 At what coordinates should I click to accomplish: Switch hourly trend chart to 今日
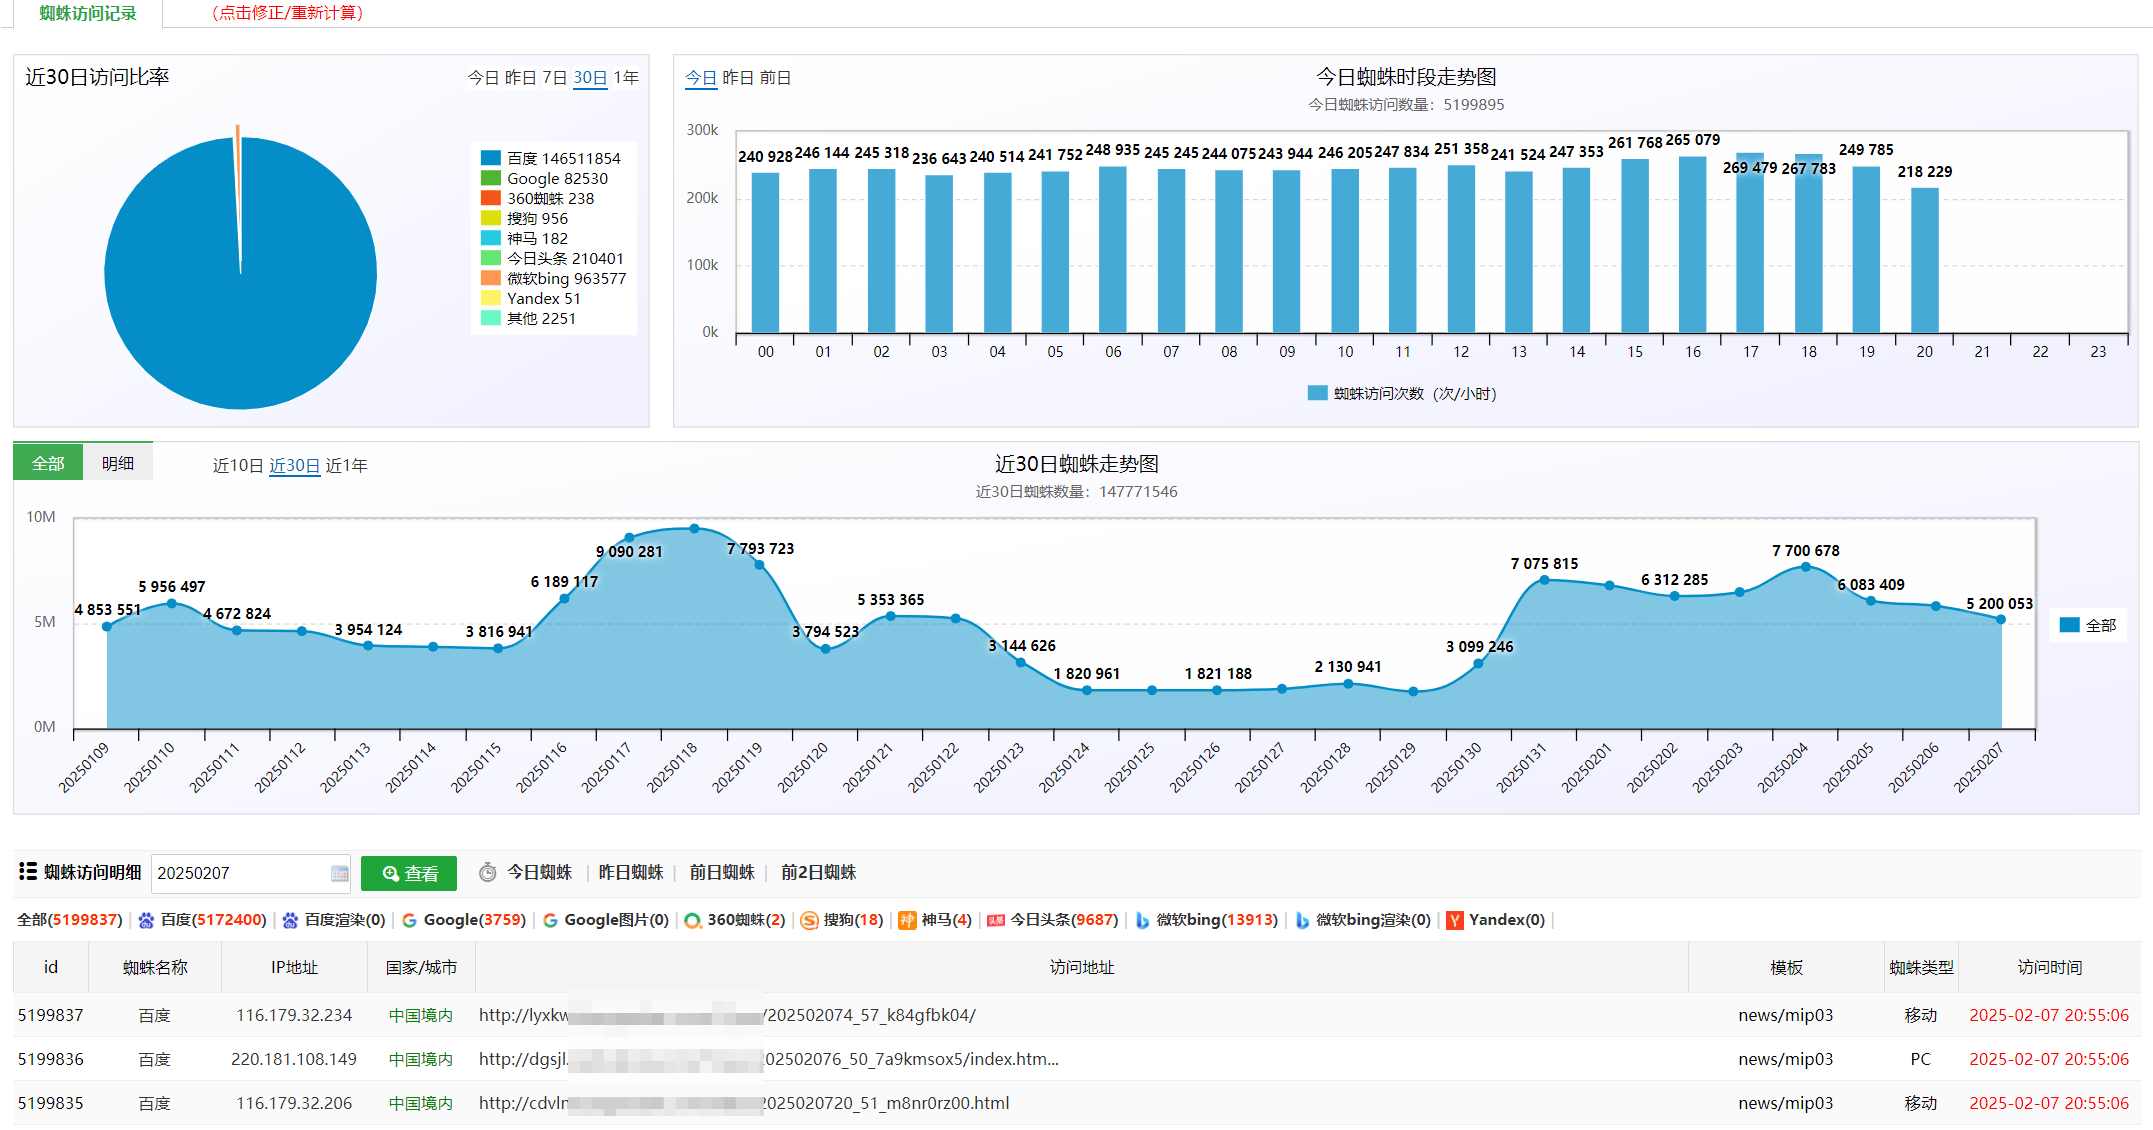tap(701, 77)
